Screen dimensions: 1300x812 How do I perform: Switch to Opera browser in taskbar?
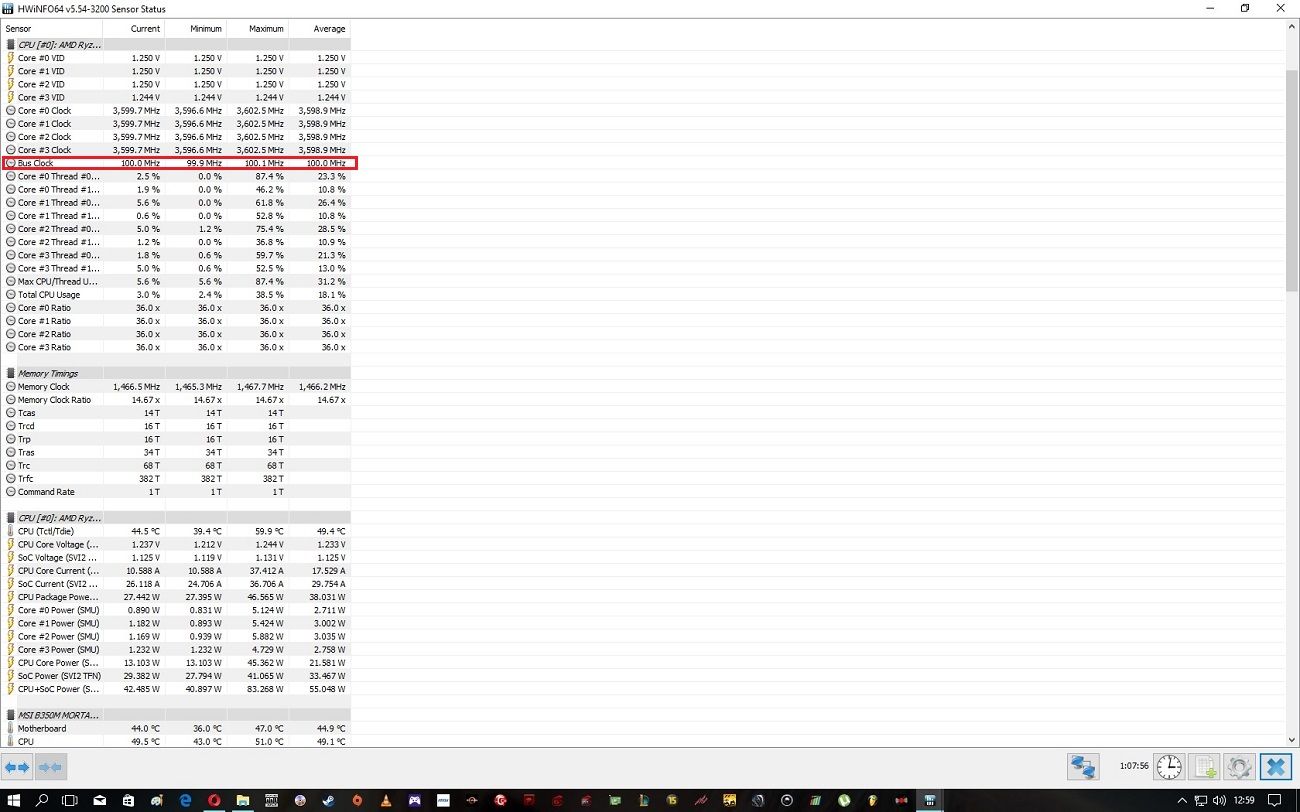click(x=214, y=800)
